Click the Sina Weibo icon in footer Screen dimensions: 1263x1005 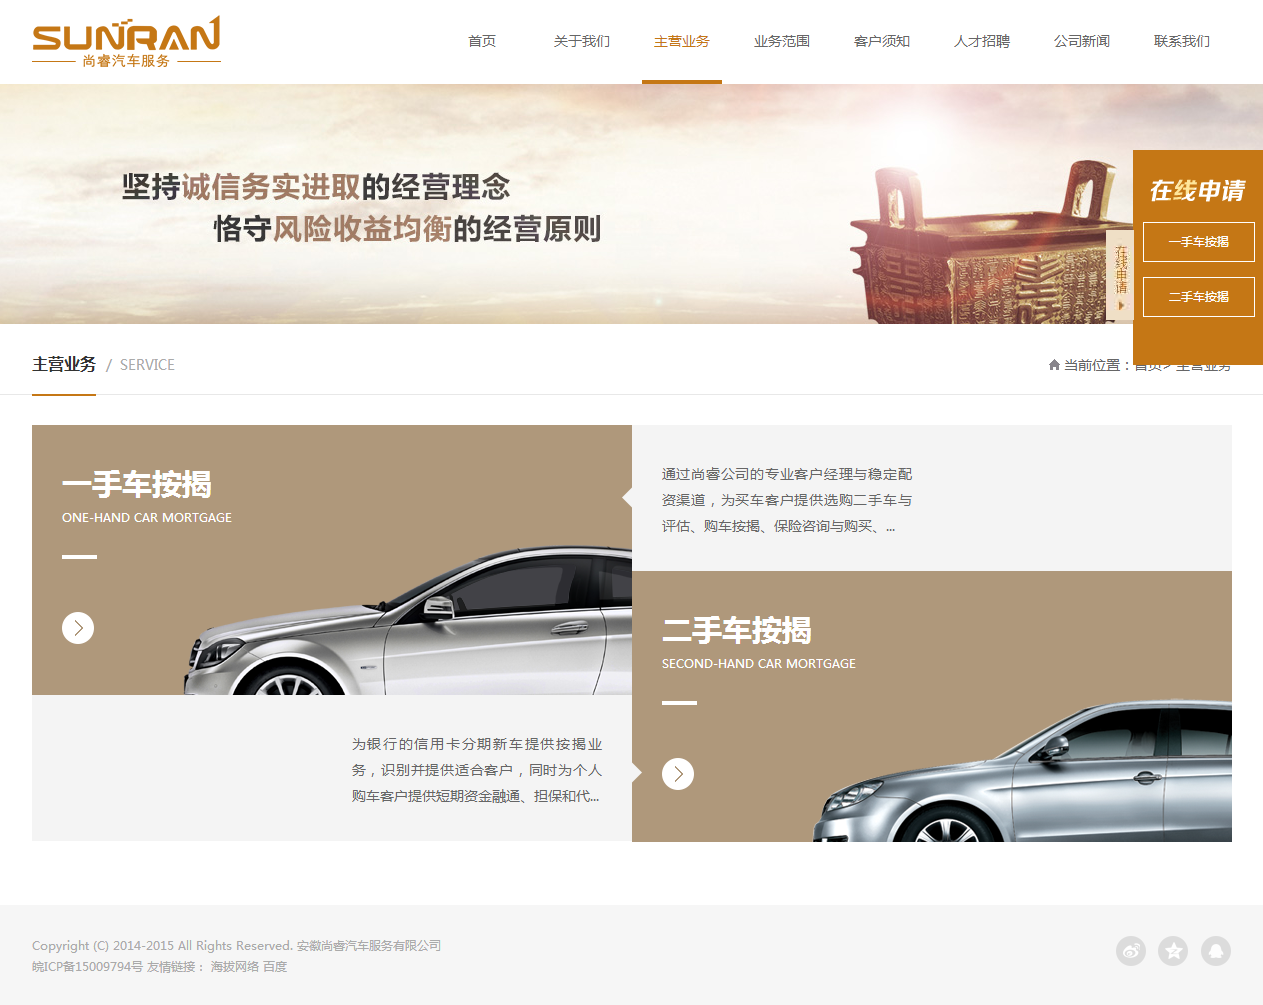click(x=1131, y=951)
